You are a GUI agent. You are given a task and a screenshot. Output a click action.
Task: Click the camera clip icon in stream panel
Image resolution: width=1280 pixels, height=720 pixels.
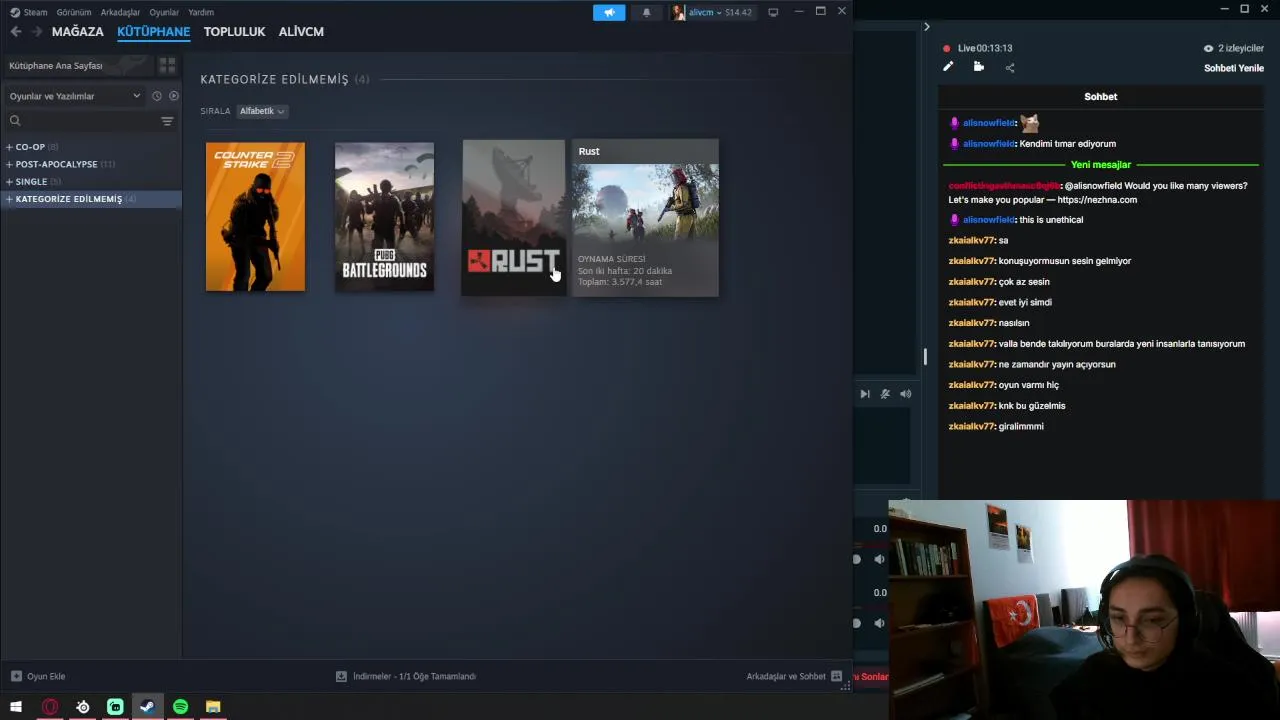(979, 67)
